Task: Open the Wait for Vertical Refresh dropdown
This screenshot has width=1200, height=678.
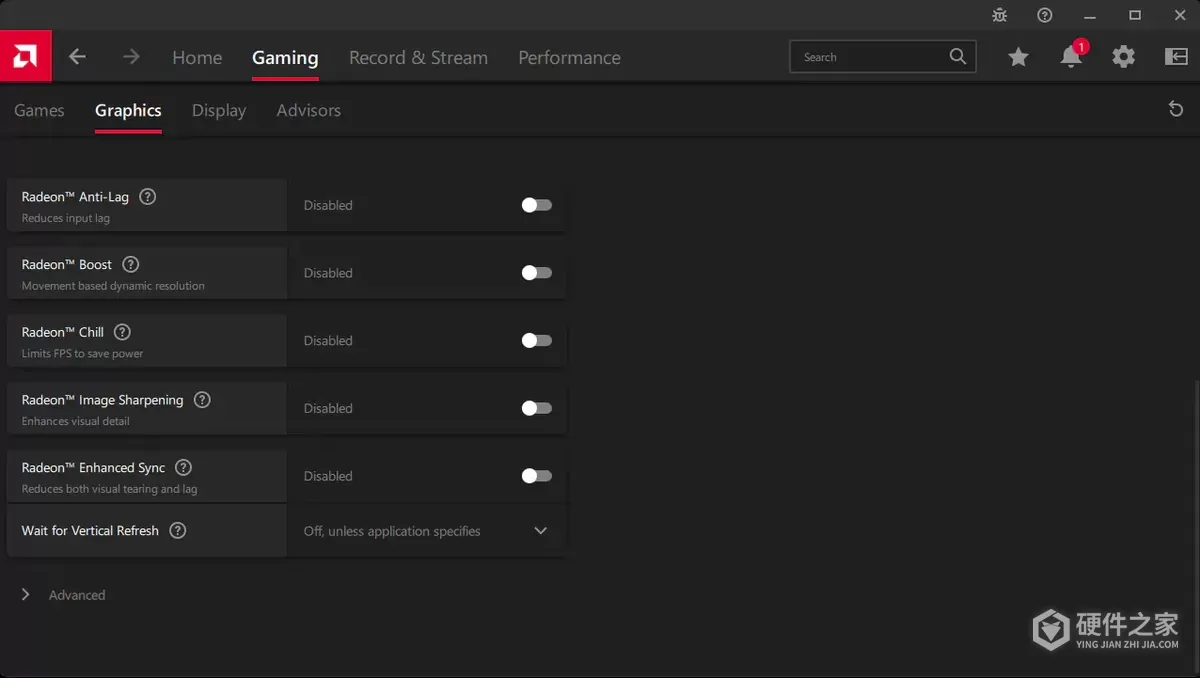Action: coord(426,531)
